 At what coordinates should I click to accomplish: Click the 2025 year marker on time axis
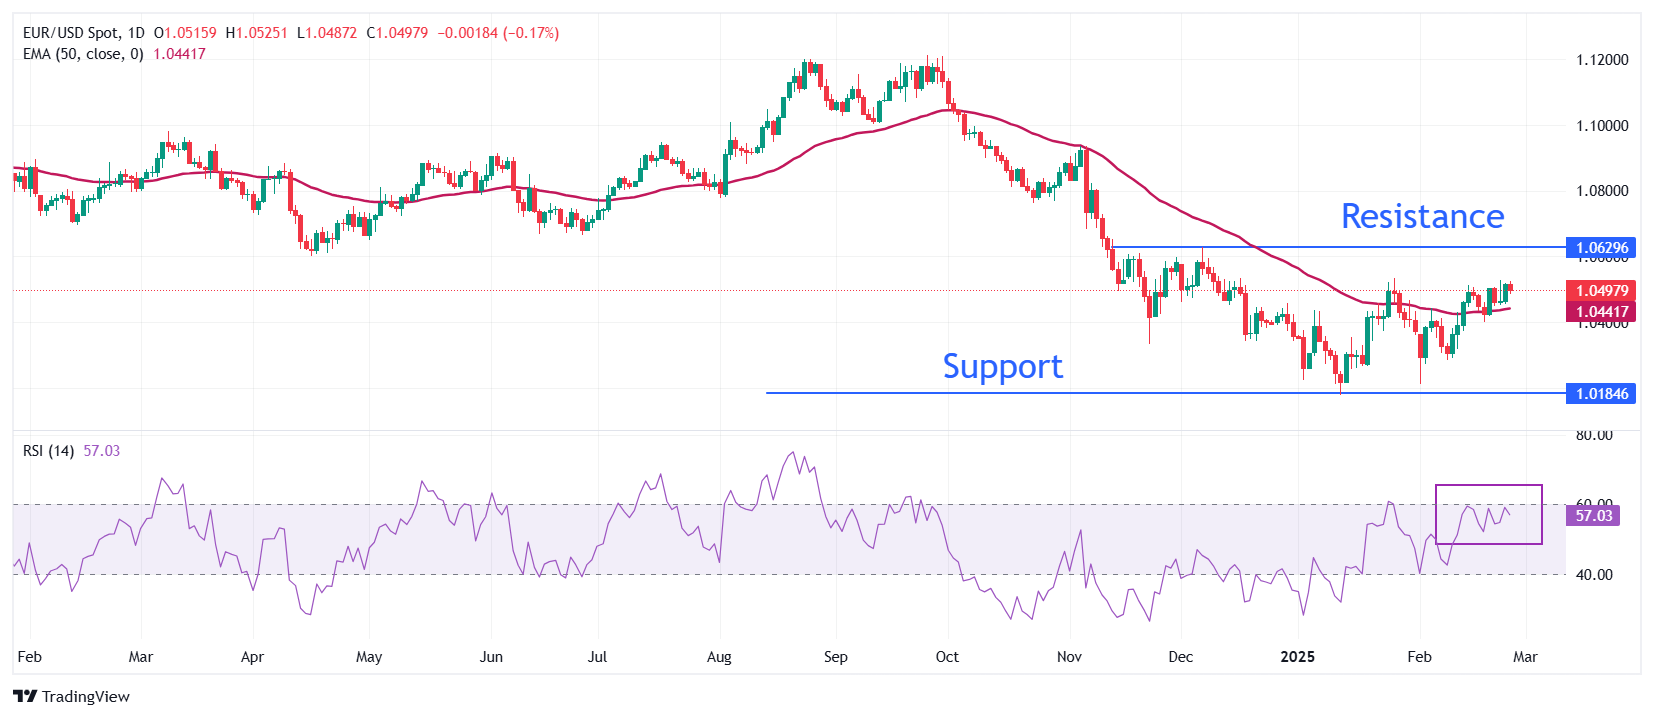pyautogui.click(x=1297, y=657)
